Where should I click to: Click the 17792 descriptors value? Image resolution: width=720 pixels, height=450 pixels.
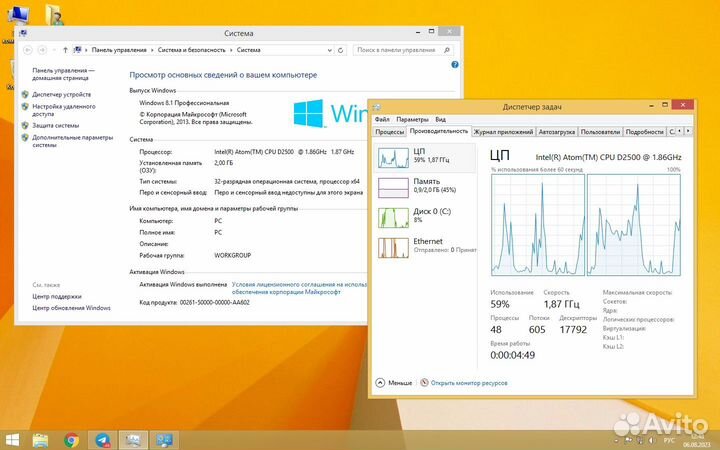(573, 330)
